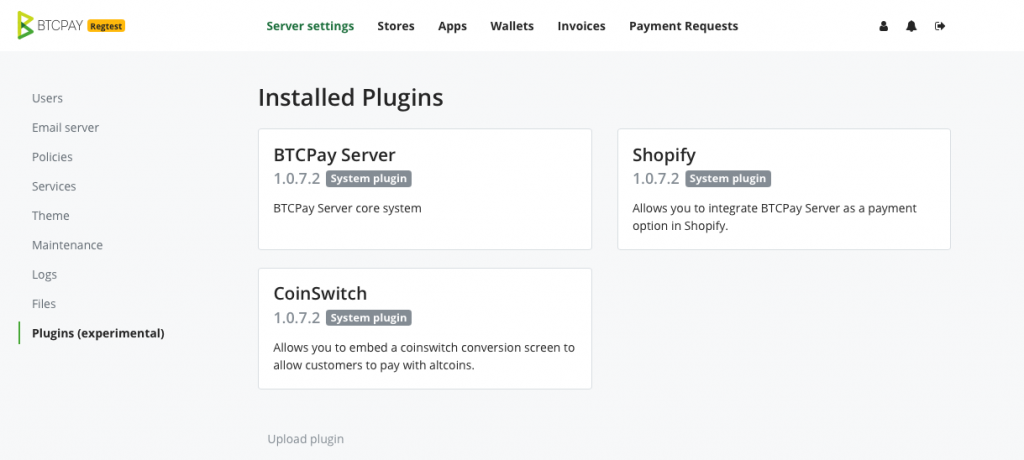
Task: Click the Upload plugin link
Action: coord(306,439)
